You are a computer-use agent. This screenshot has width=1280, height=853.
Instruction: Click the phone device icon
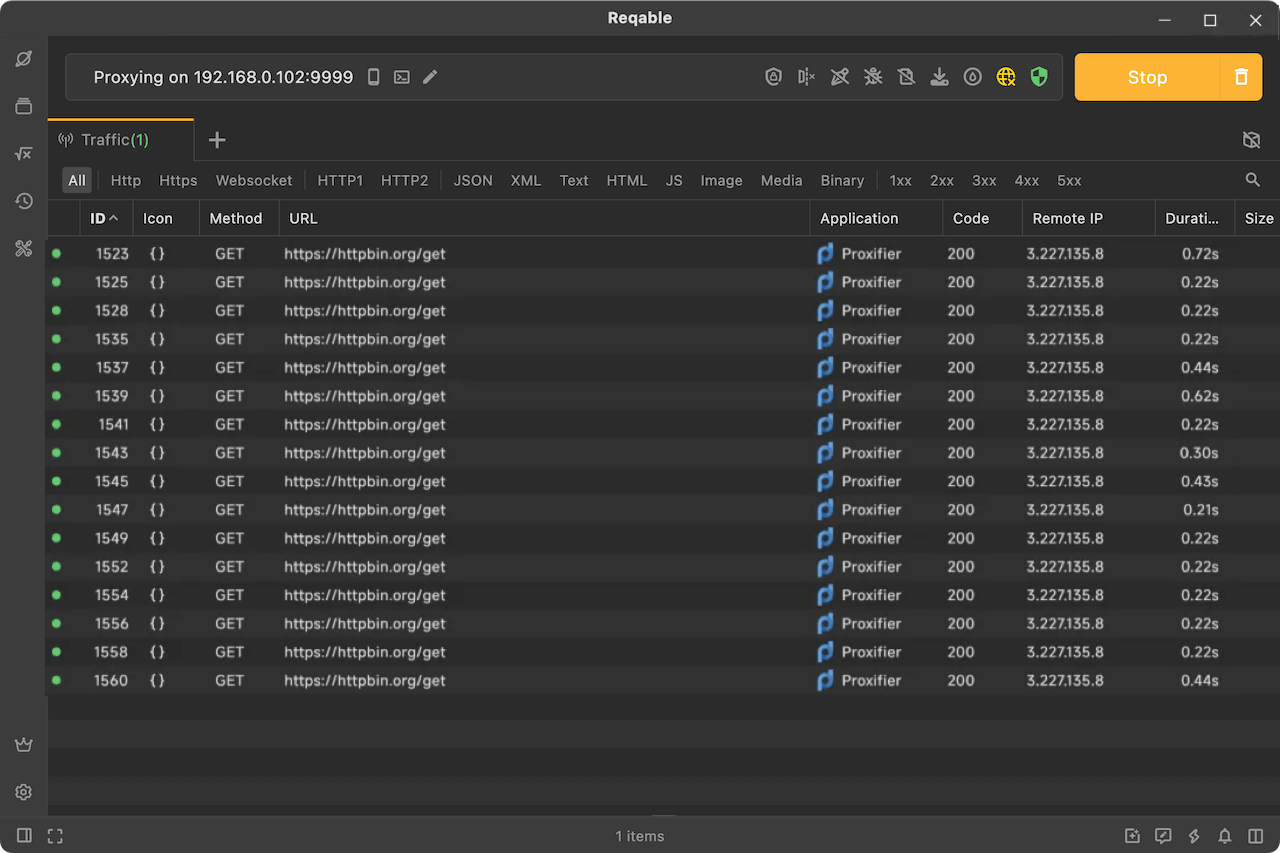click(373, 77)
